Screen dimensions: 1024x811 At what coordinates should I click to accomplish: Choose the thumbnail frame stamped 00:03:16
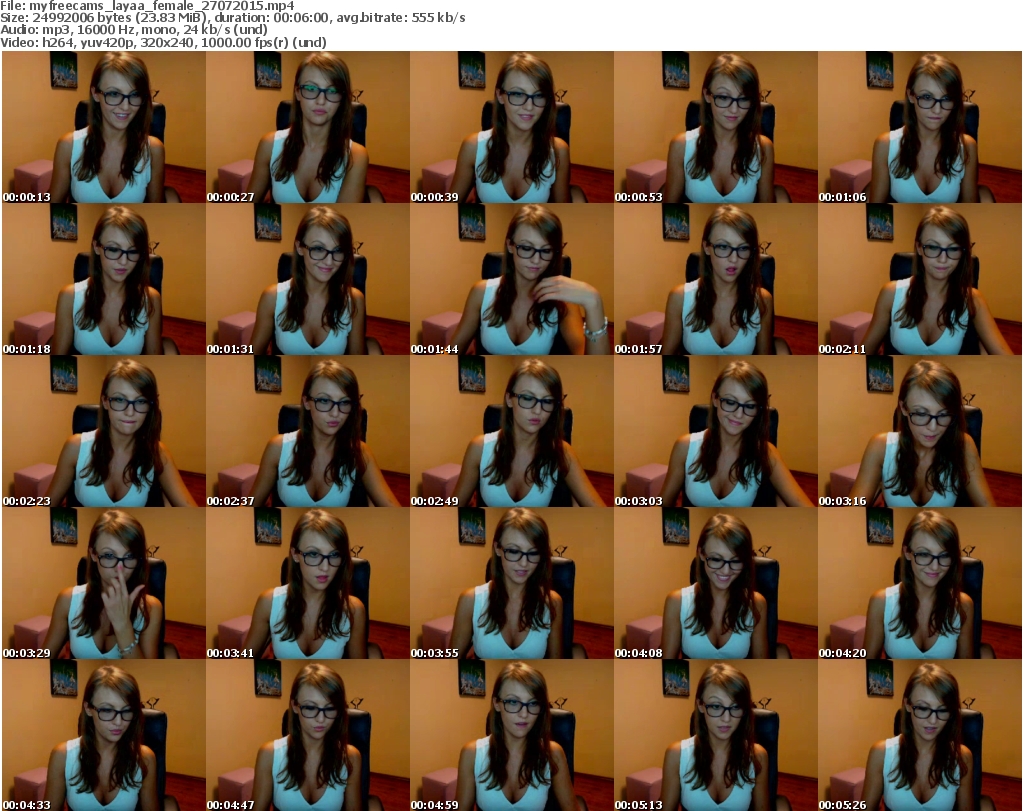click(x=920, y=432)
